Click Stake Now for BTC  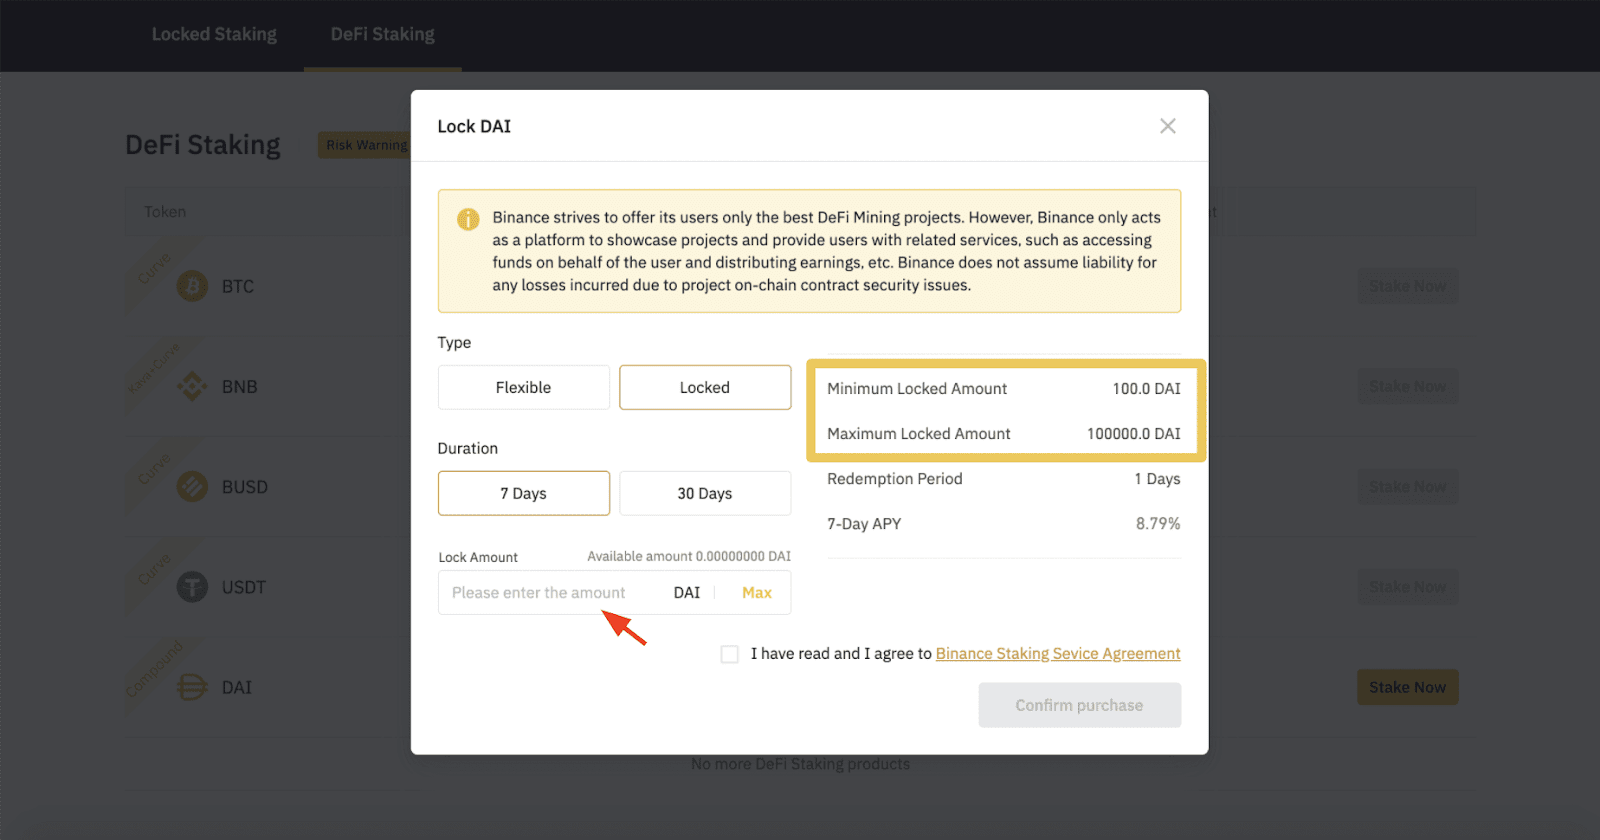(x=1408, y=286)
